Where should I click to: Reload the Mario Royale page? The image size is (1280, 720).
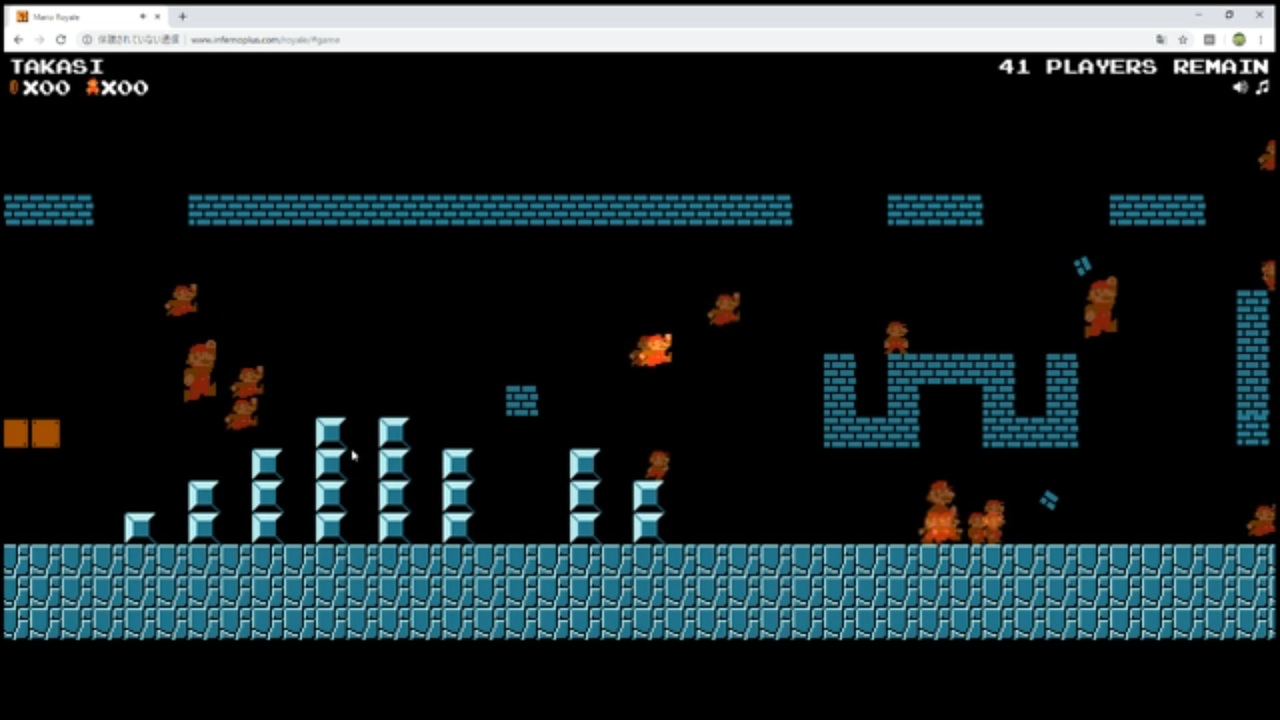pos(61,40)
